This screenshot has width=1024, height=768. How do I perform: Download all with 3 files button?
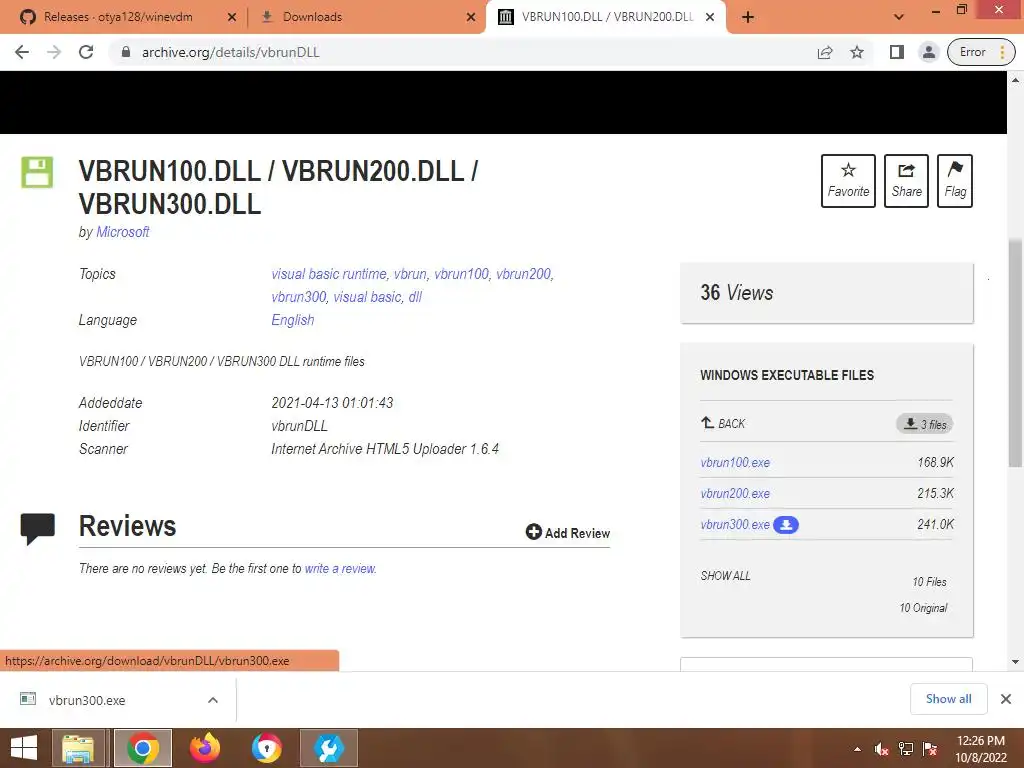pos(925,424)
